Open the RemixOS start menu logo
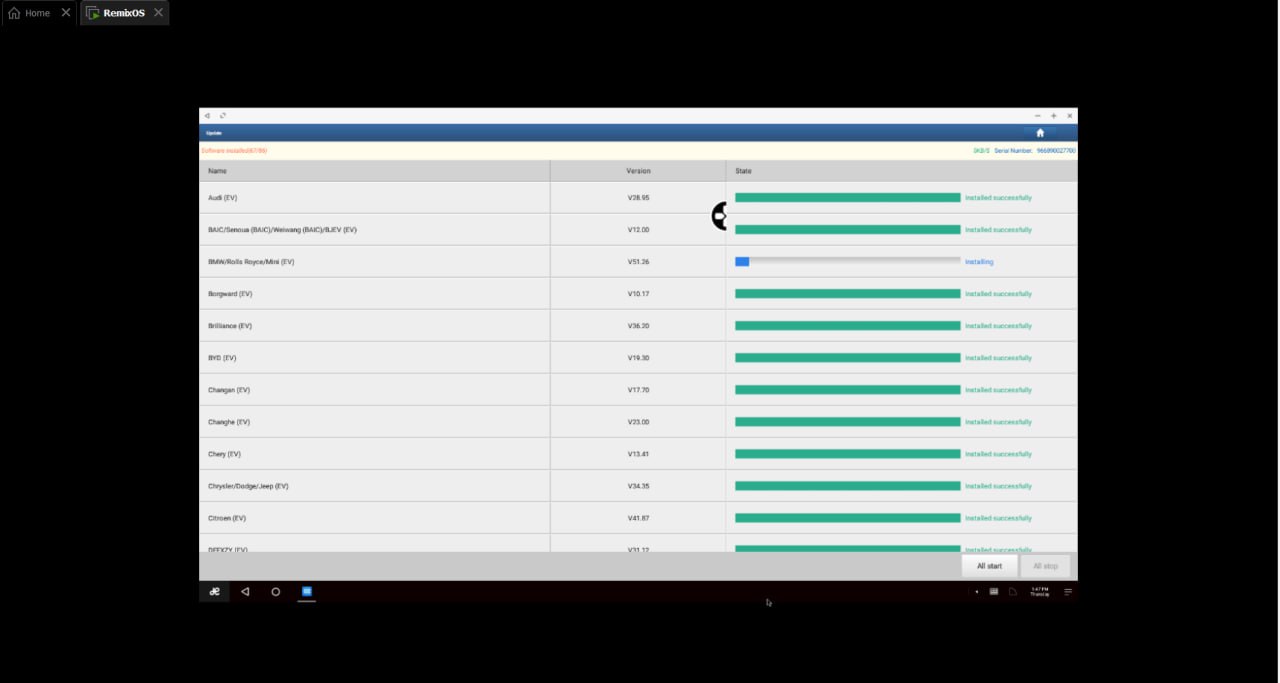The width and height of the screenshot is (1280, 683). [214, 592]
